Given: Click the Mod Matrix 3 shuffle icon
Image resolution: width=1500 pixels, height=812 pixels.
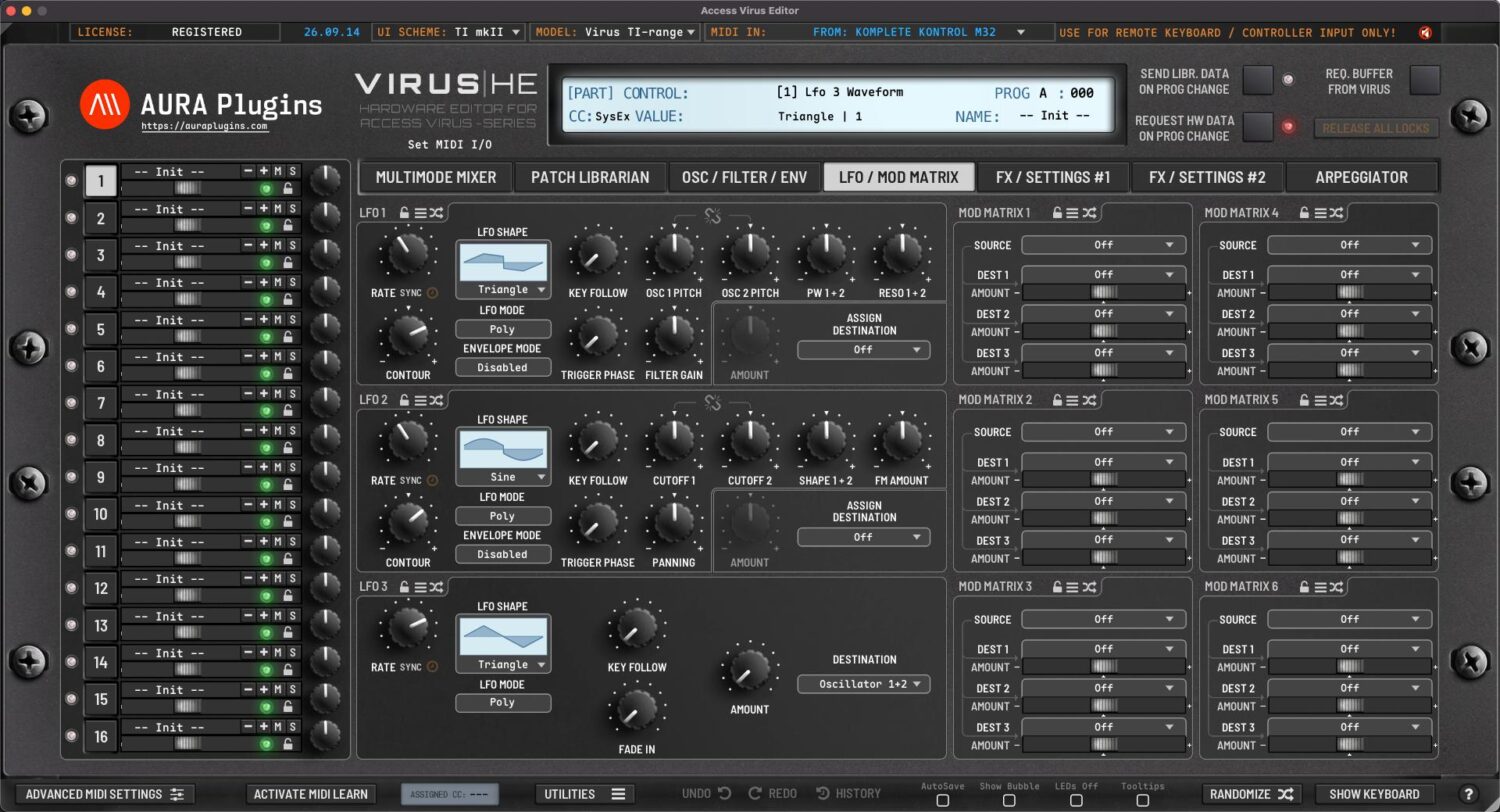Looking at the screenshot, I should click(x=1089, y=587).
